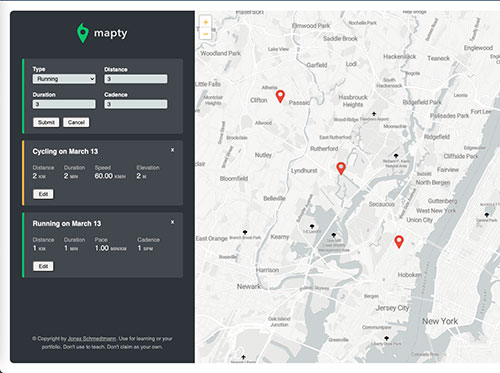Click the Rutherford map label

[x=324, y=149]
